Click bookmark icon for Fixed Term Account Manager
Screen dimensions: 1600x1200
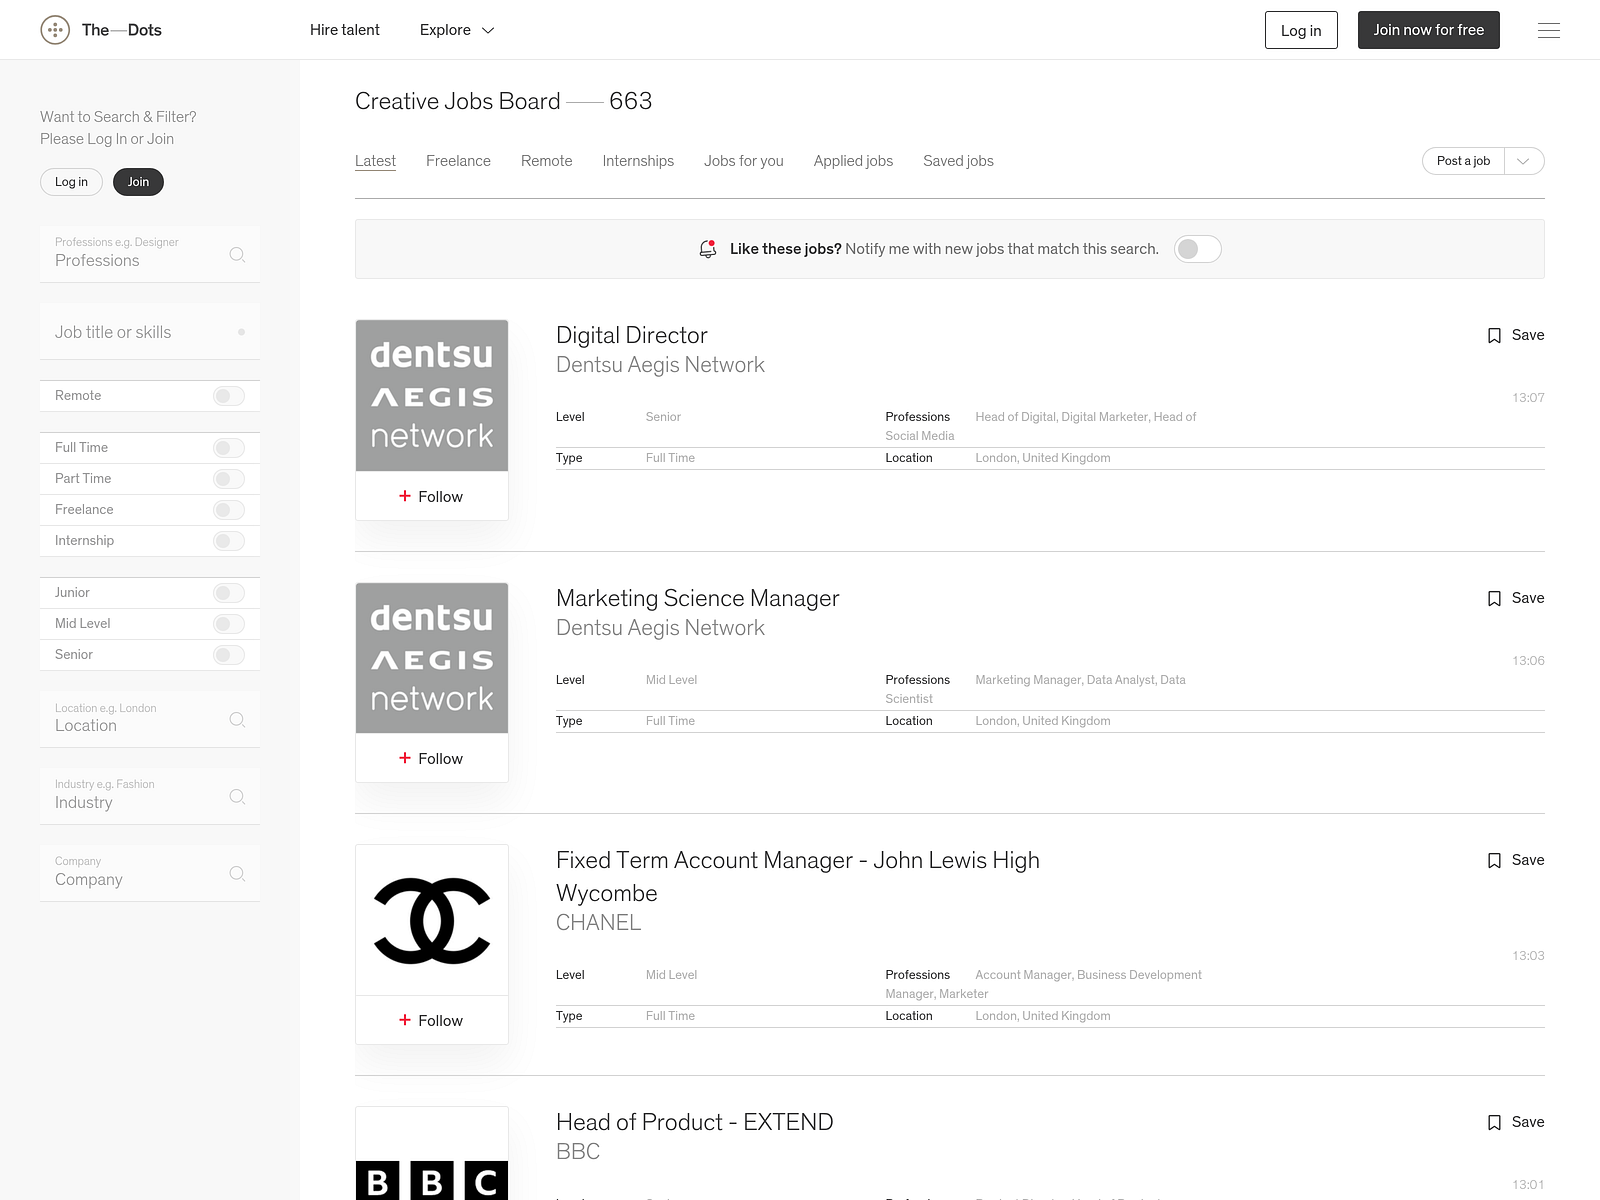click(x=1494, y=860)
